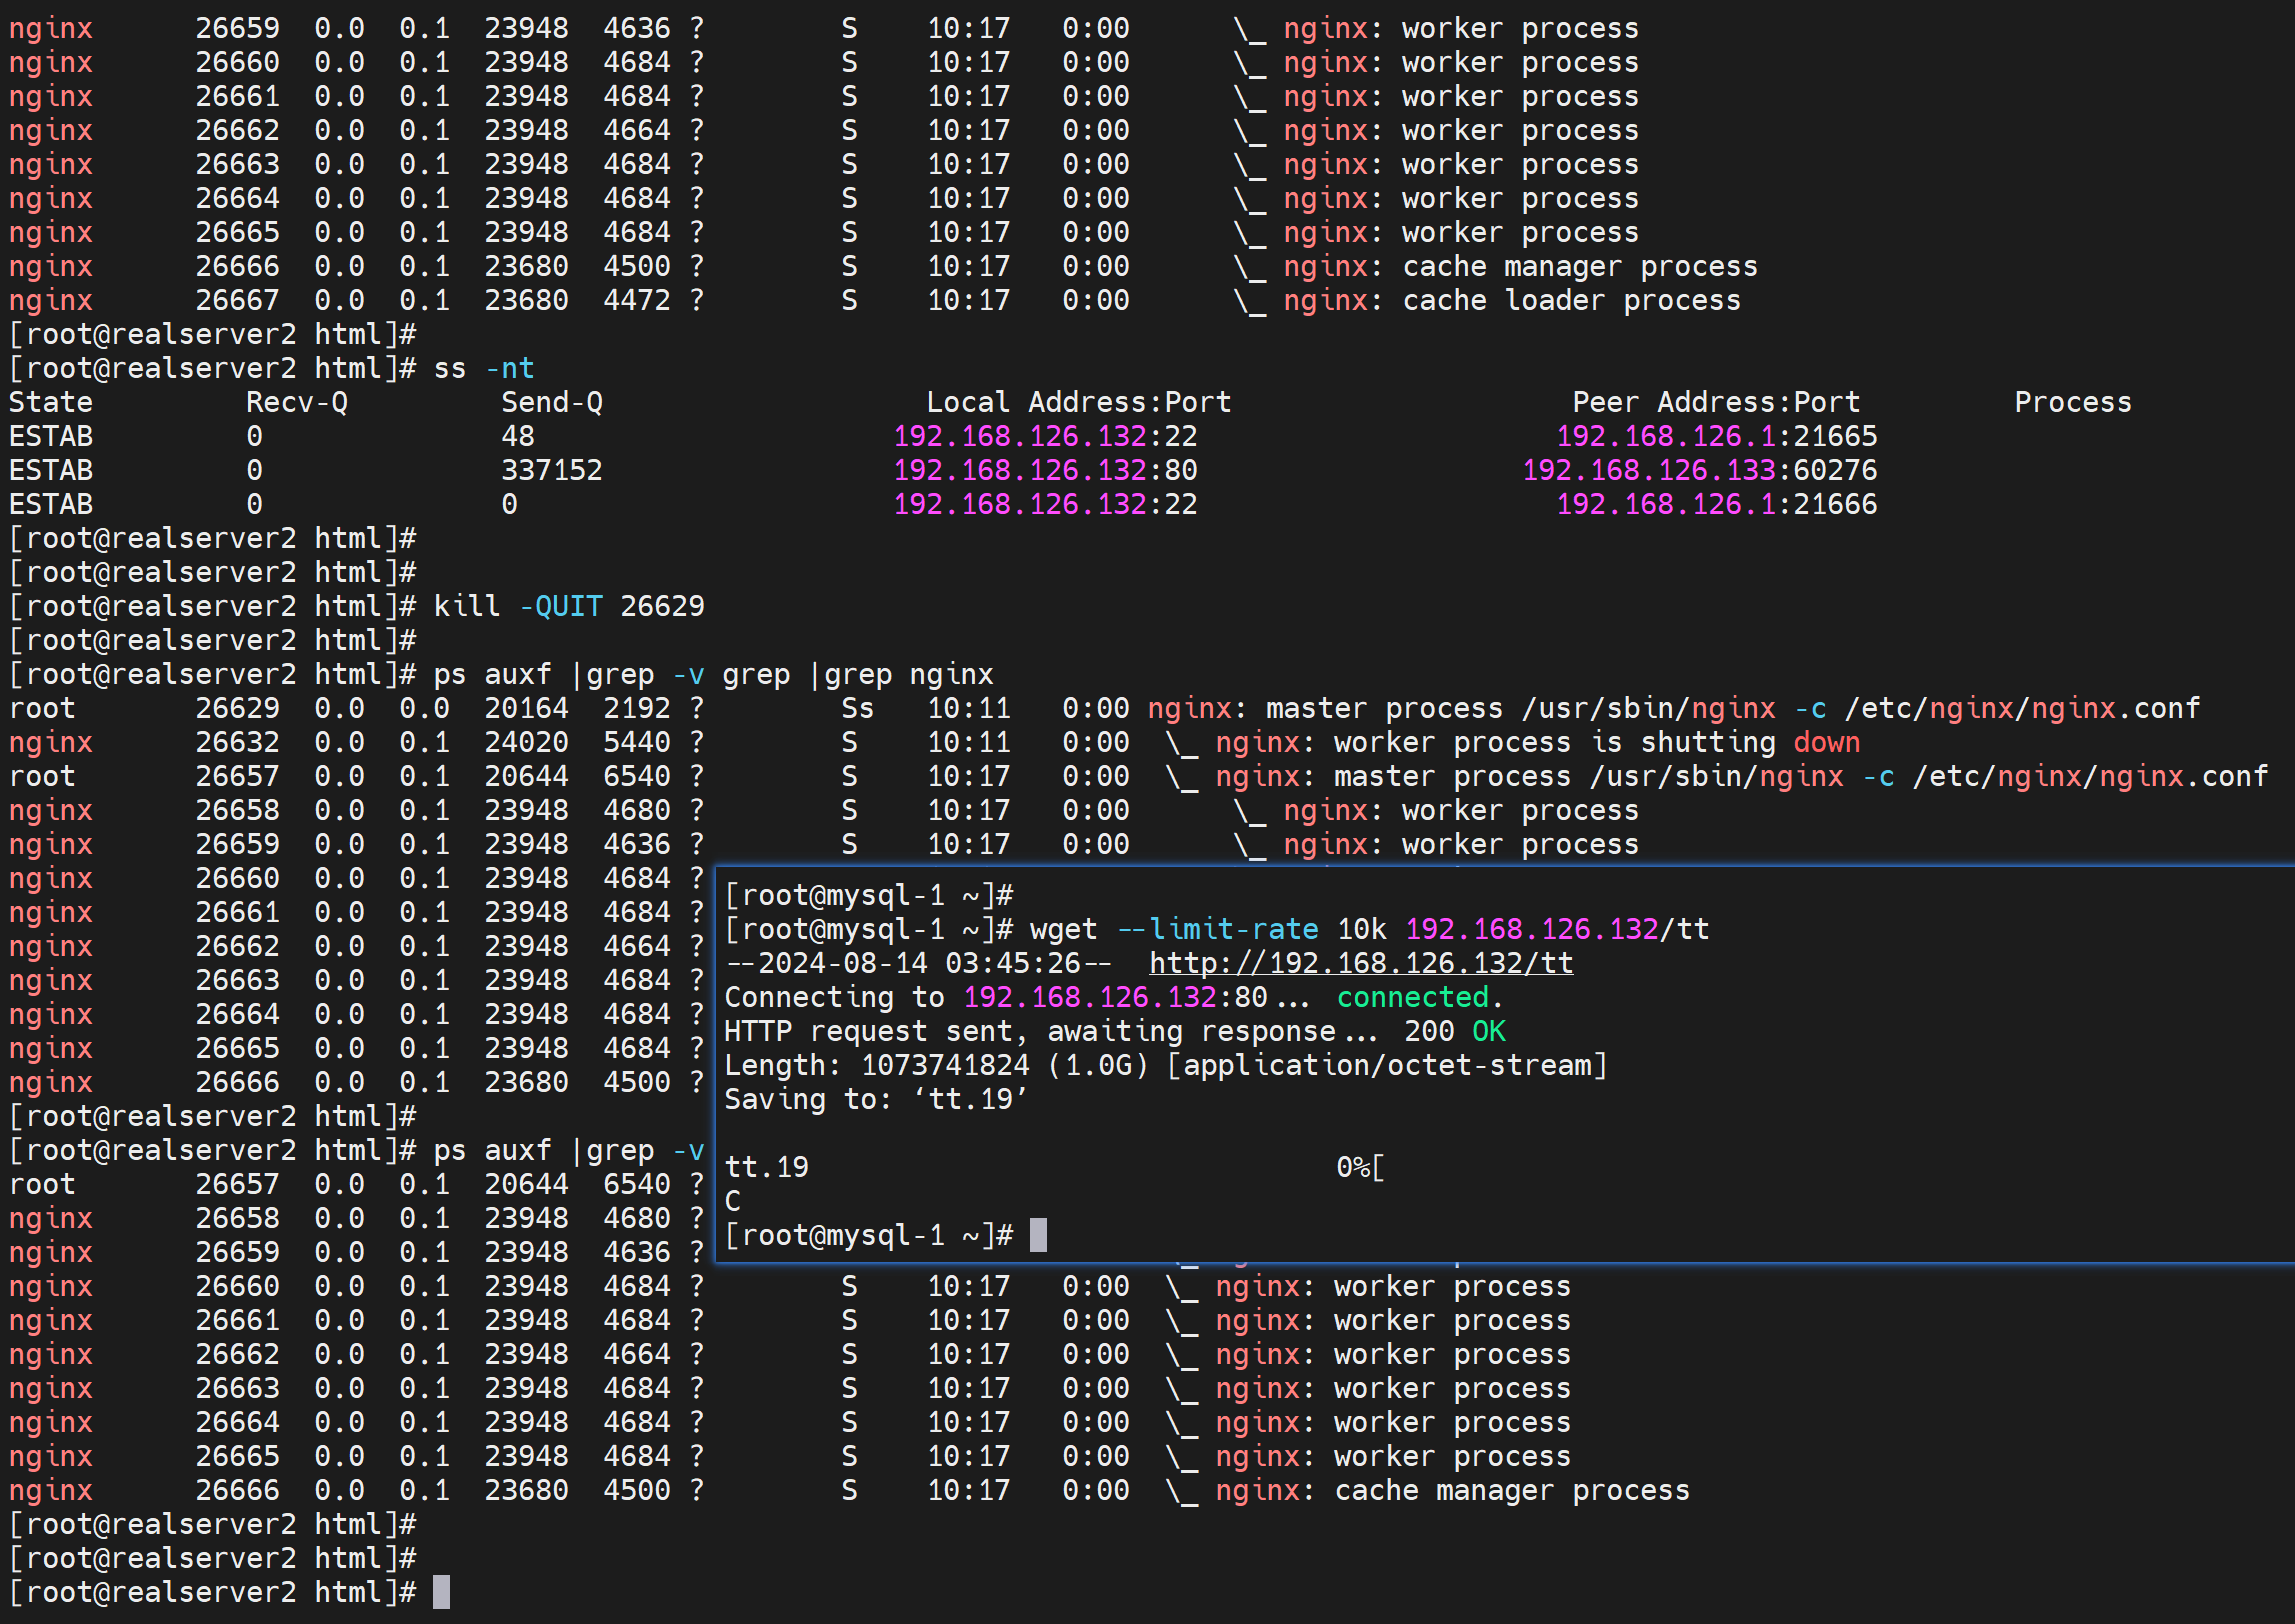The image size is (2295, 1624).
Task: Click the Recv-Q column header
Action: coord(297,402)
